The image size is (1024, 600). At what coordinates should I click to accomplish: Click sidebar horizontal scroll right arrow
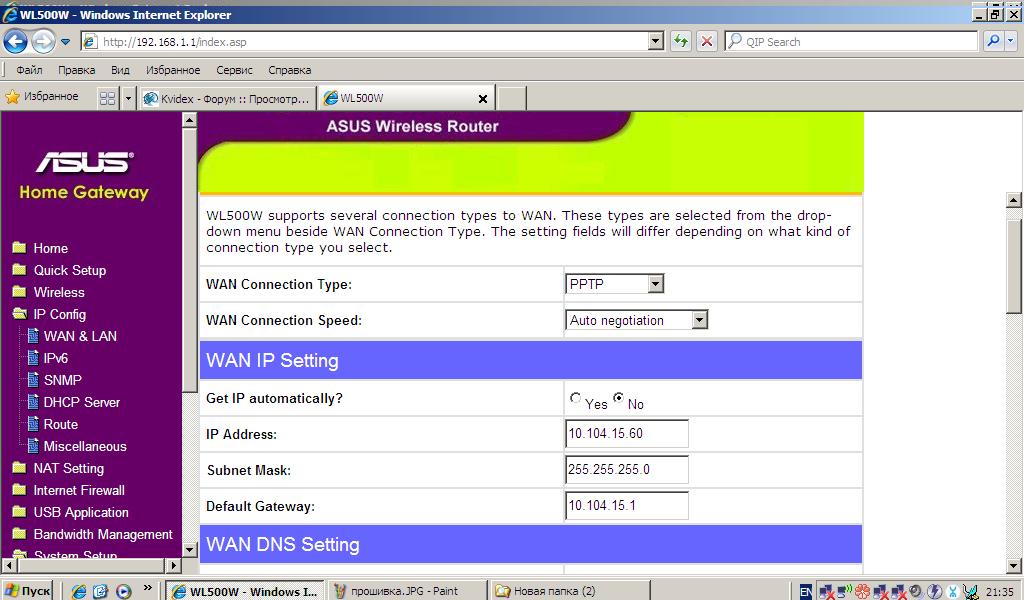point(174,565)
